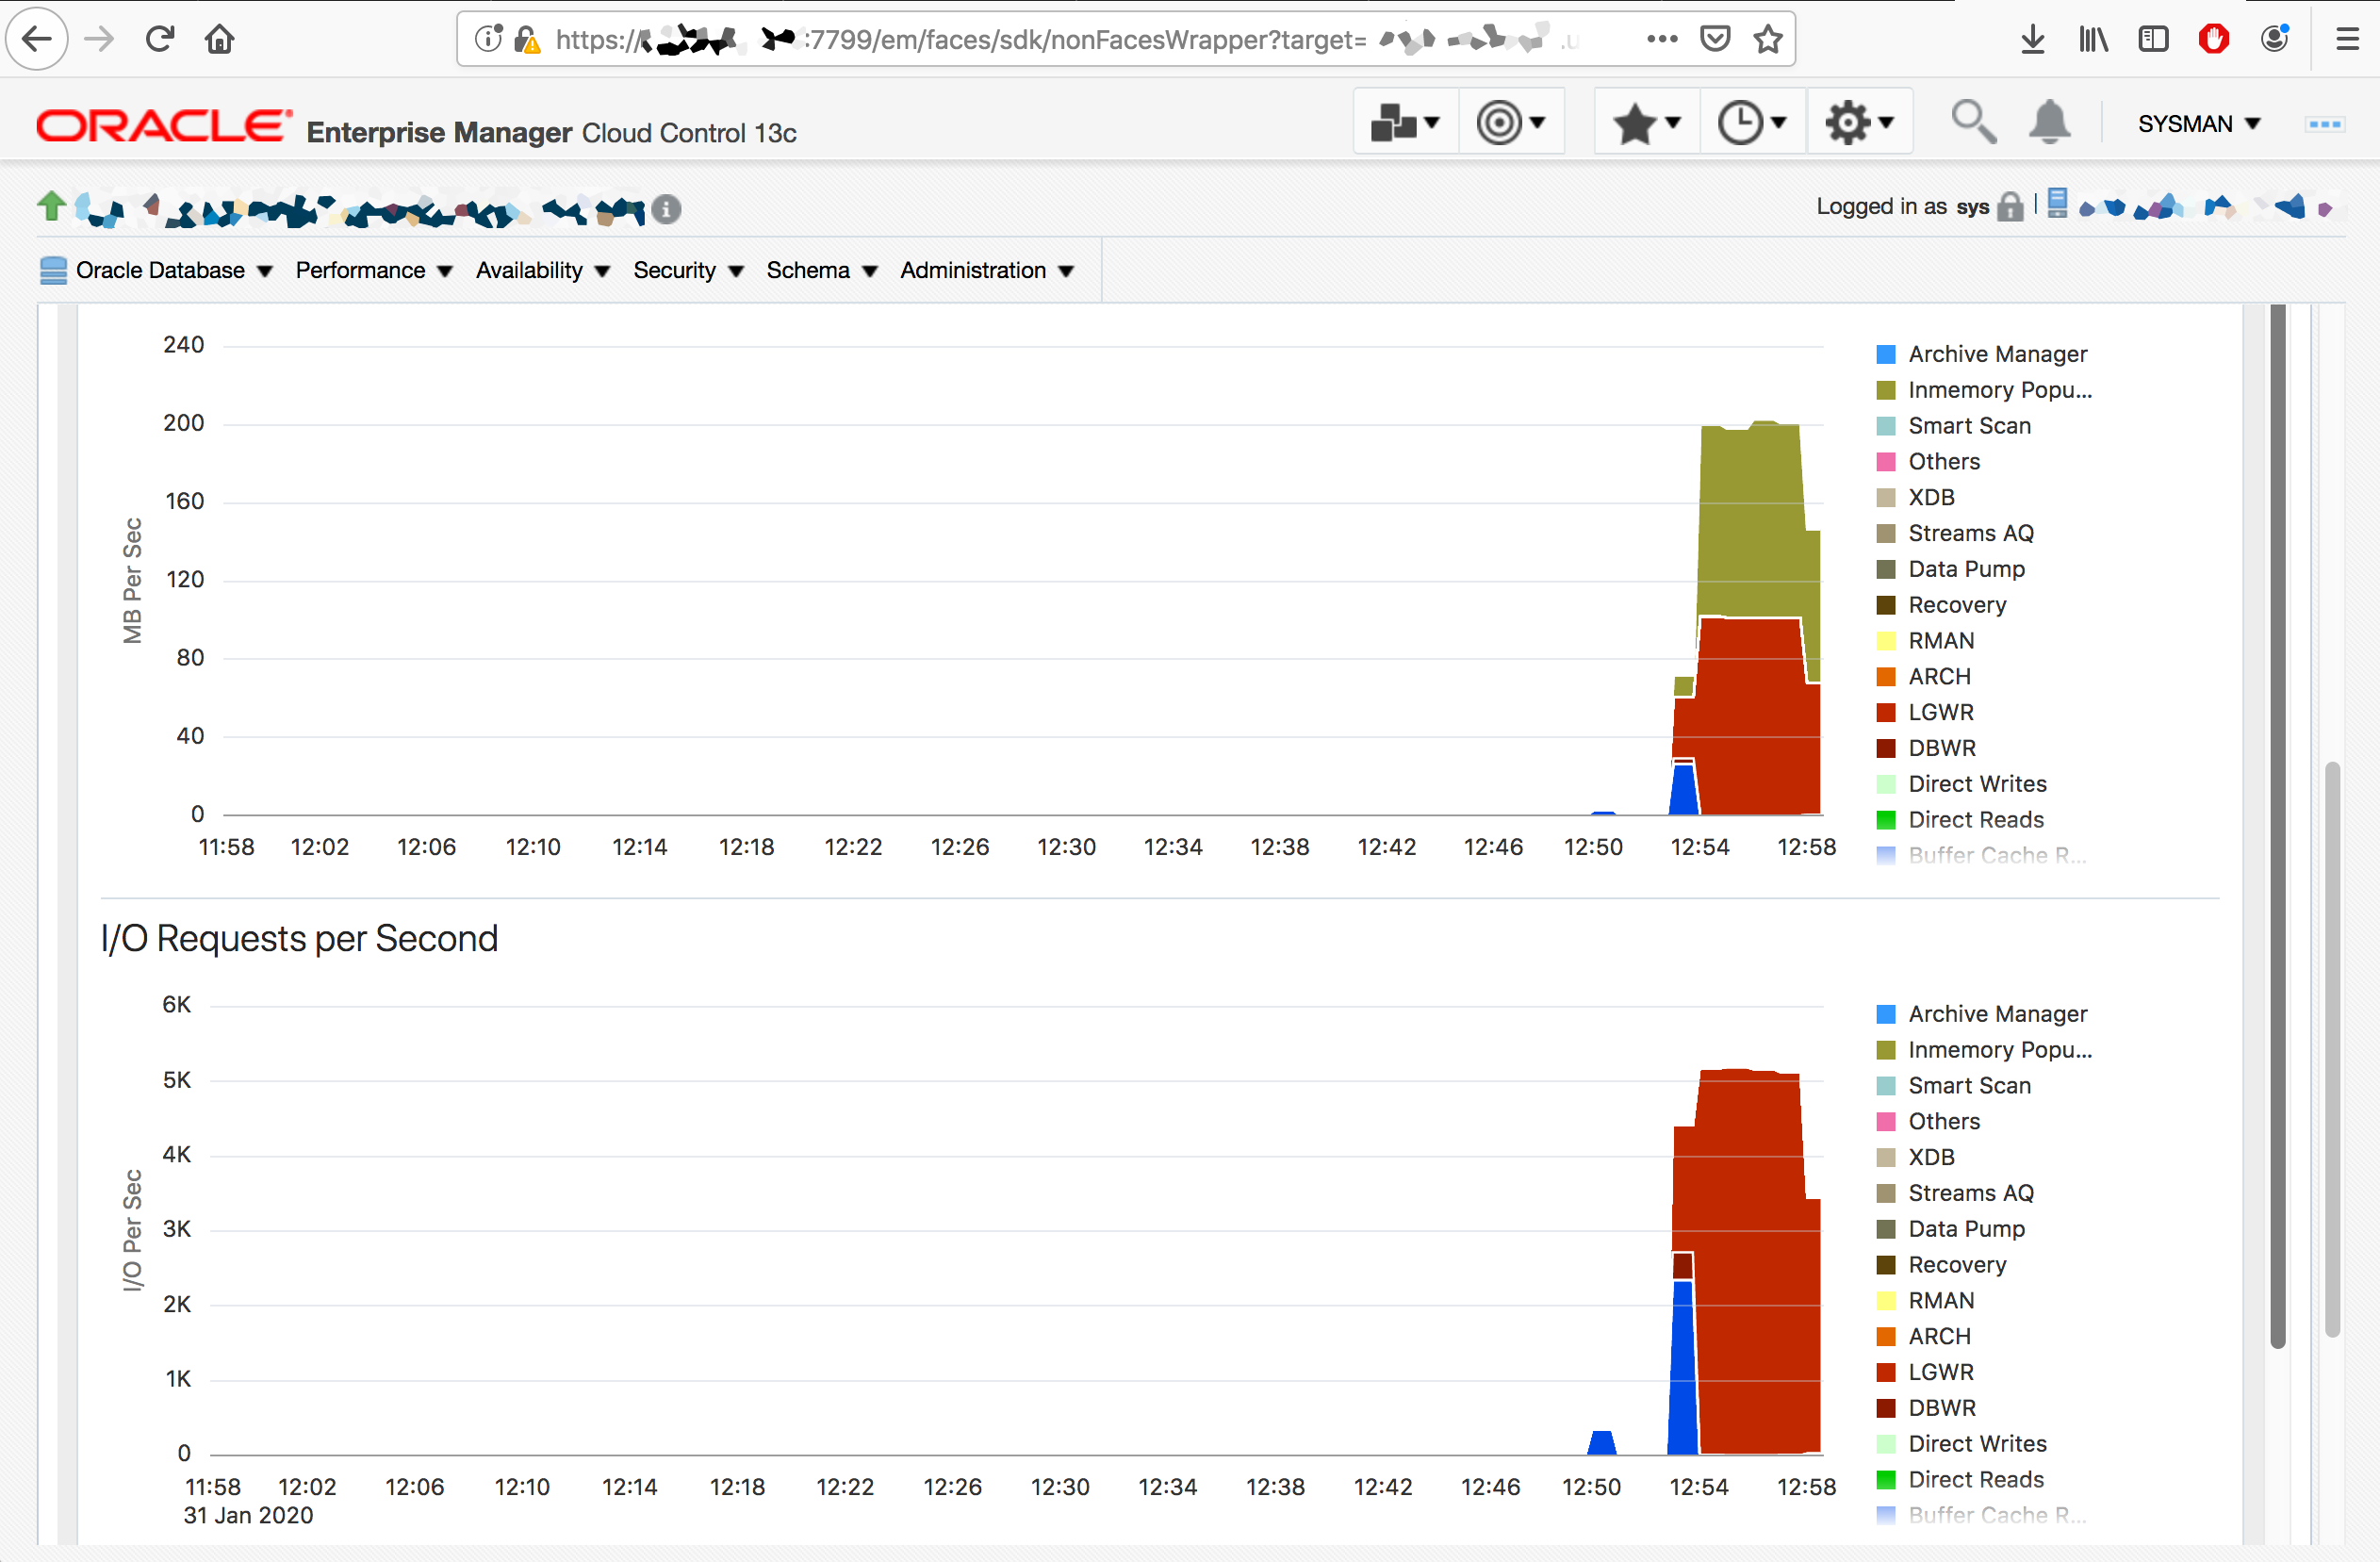Click the insecure connection lock warning icon

527,40
